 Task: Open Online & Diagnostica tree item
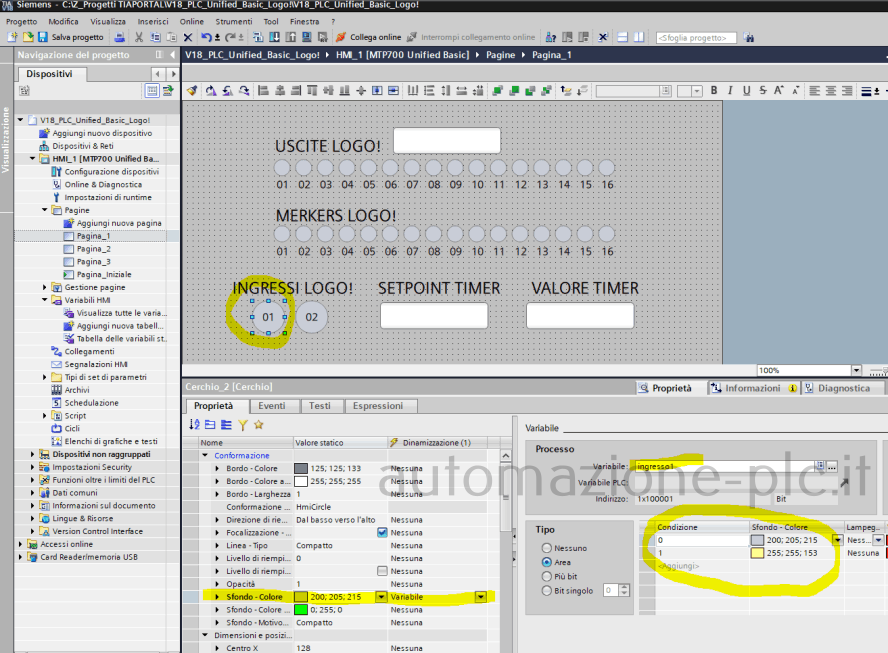click(103, 185)
